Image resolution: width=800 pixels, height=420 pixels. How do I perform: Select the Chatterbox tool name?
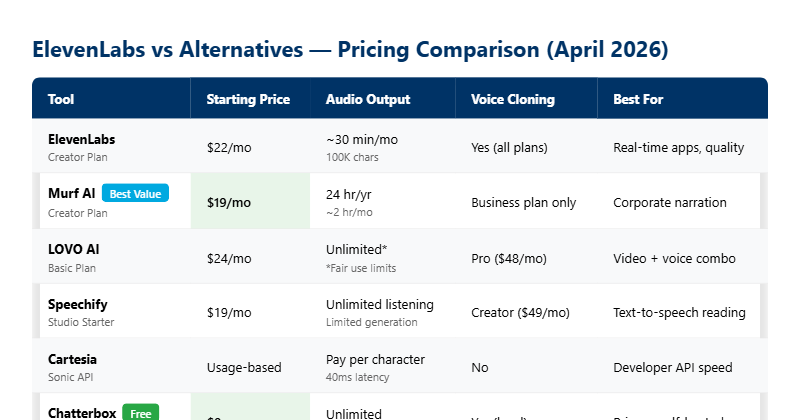coord(81,412)
